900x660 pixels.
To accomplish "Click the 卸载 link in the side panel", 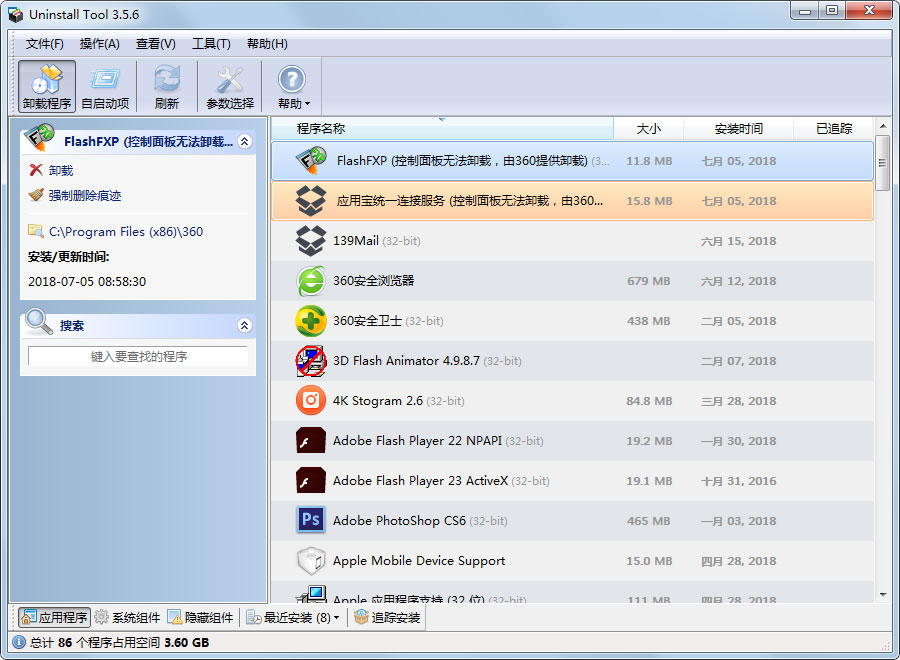I will [61, 170].
